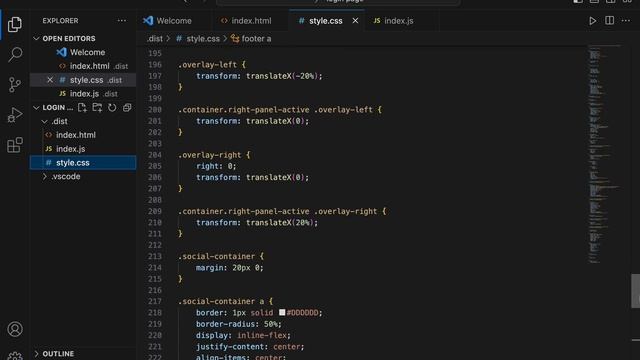Close style.css in Open Editors list

[50, 80]
